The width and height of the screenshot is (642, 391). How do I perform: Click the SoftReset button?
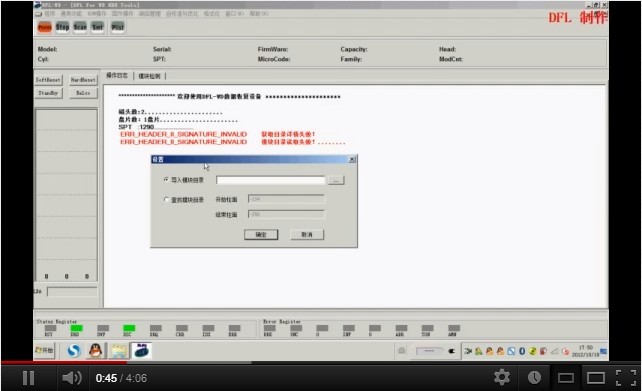coord(48,80)
